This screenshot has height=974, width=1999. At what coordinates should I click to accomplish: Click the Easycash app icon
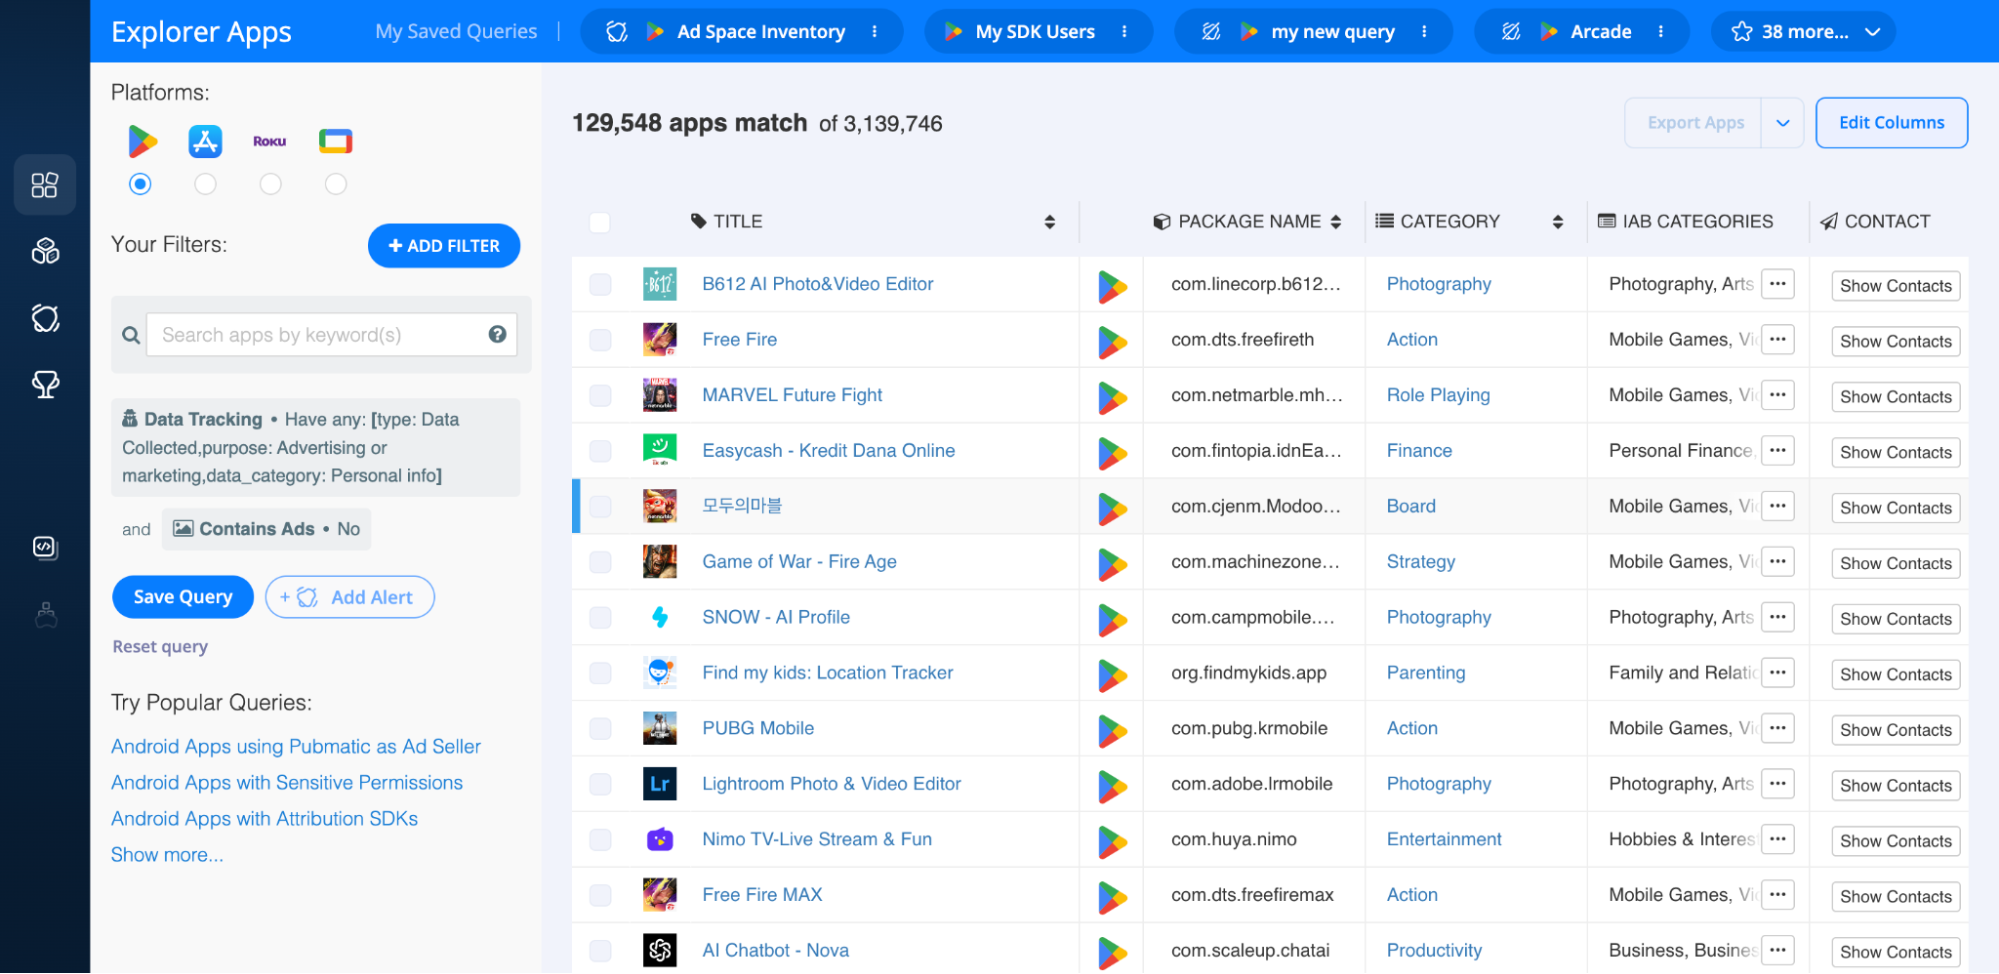coord(660,450)
